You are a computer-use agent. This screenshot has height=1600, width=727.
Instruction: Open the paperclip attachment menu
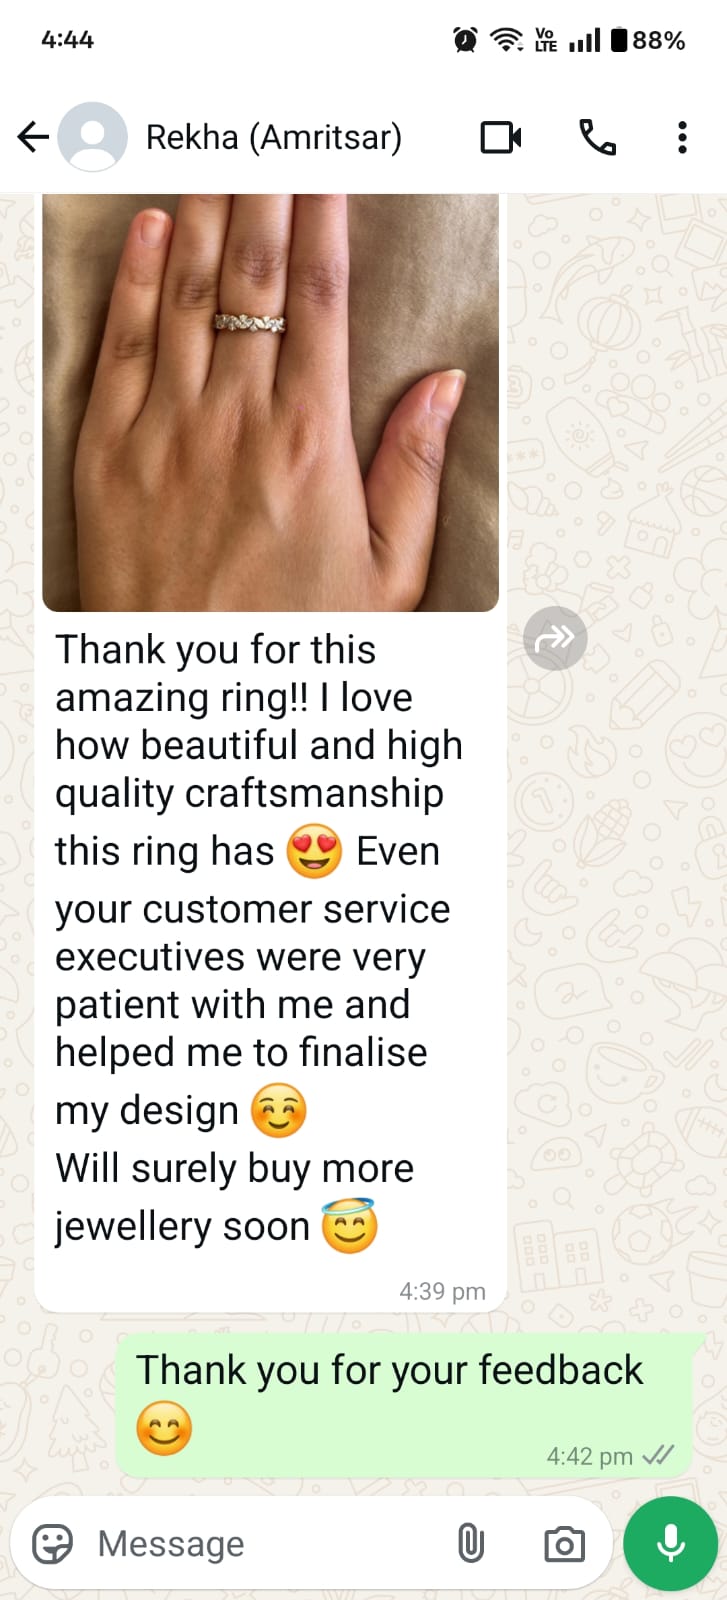click(470, 1544)
